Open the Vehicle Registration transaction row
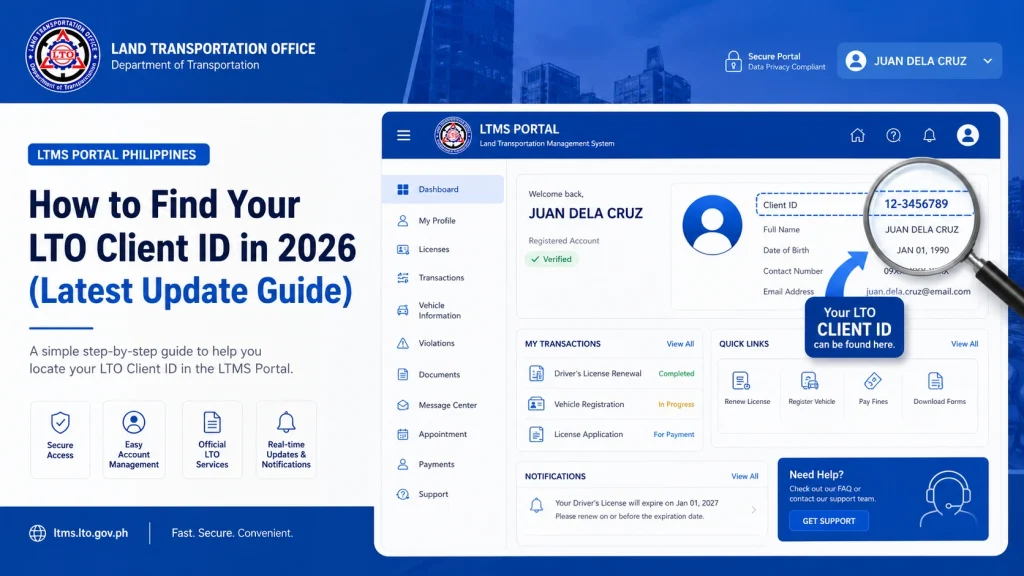The height and width of the screenshot is (576, 1024). (x=611, y=404)
